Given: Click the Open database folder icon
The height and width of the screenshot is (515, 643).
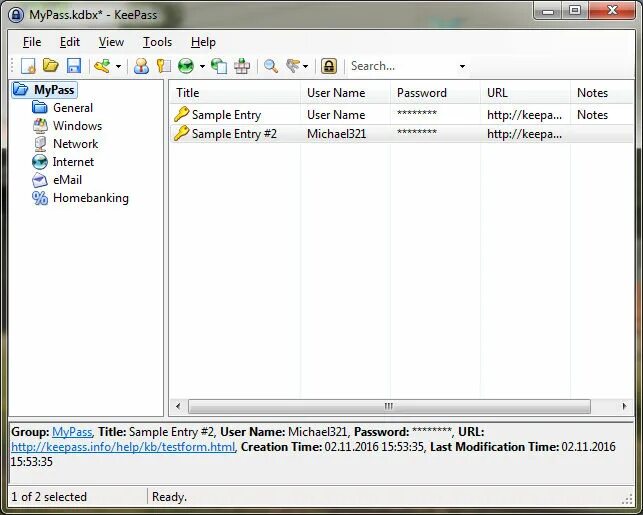Looking at the screenshot, I should click(50, 66).
